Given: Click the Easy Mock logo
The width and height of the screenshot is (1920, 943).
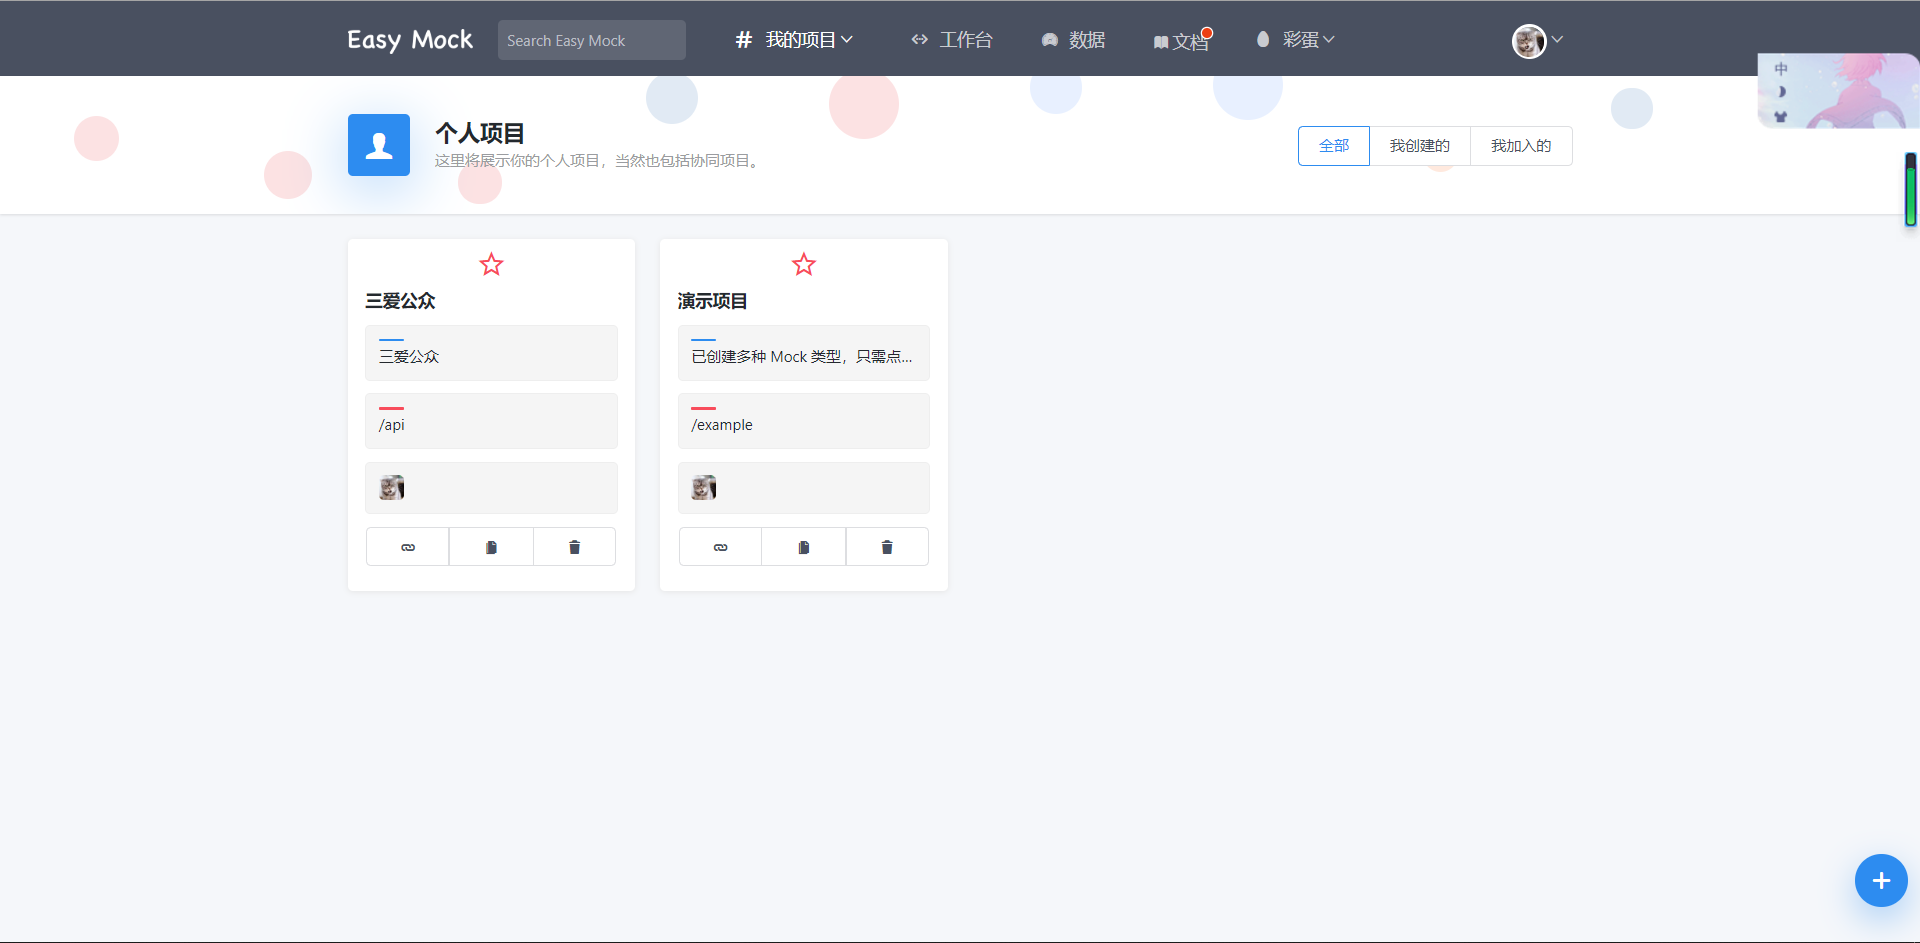Looking at the screenshot, I should point(410,40).
